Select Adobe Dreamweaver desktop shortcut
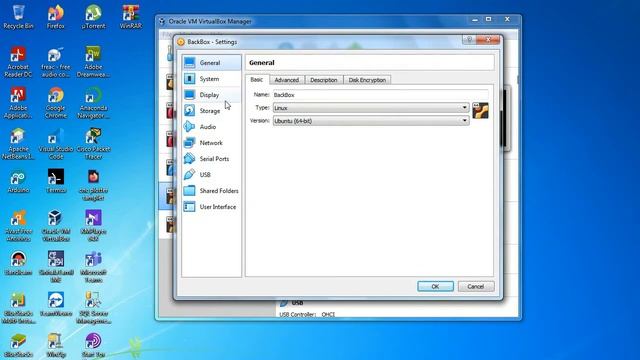Image resolution: width=640 pixels, height=360 pixels. pyautogui.click(x=93, y=62)
